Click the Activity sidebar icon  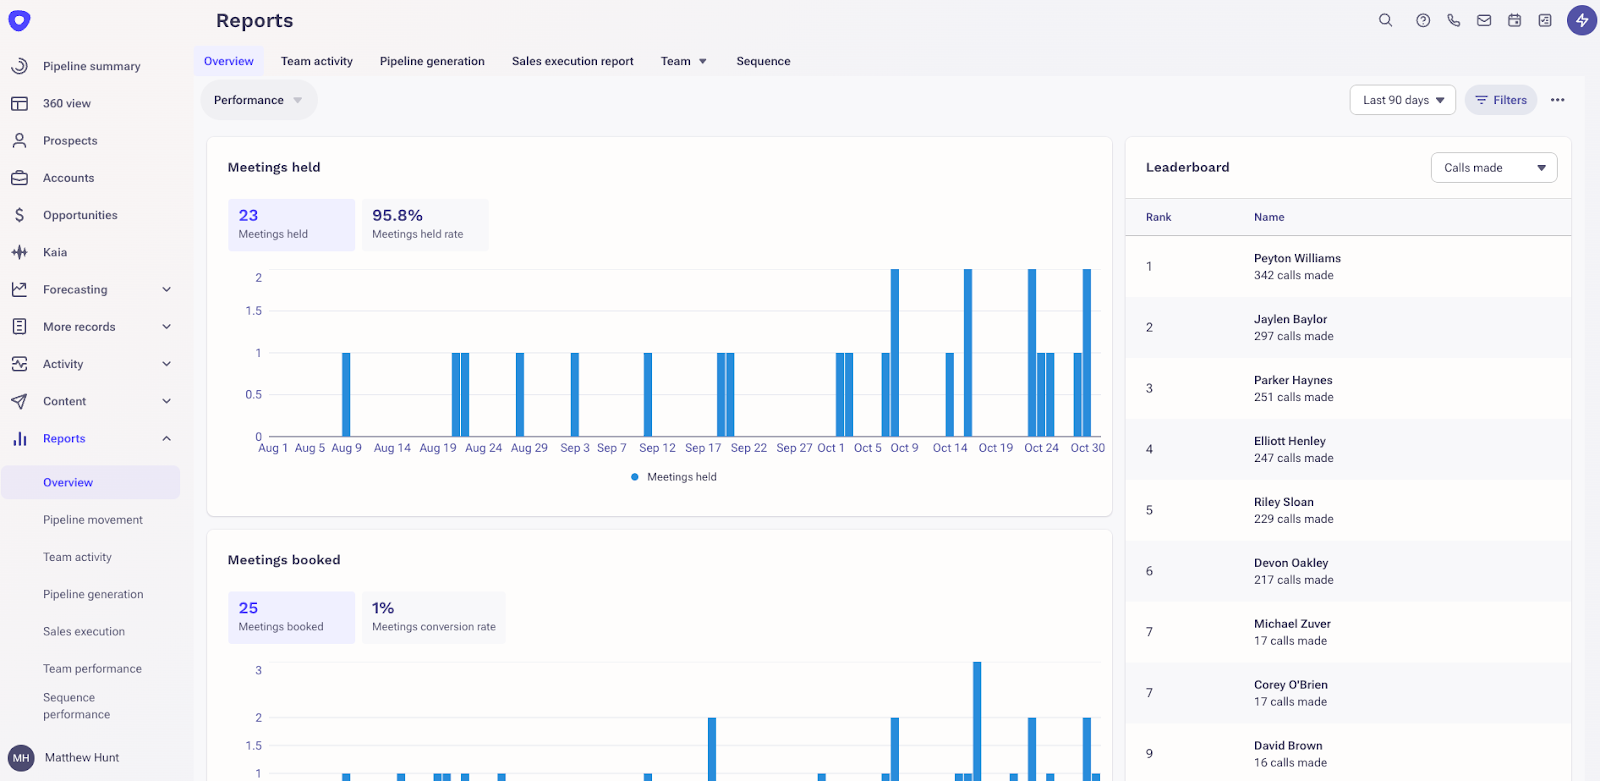pyautogui.click(x=19, y=364)
